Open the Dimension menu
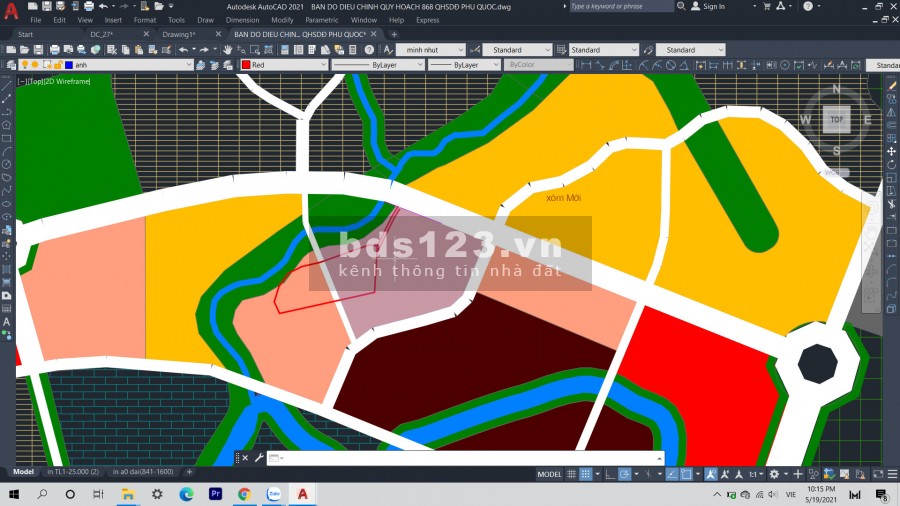 point(242,20)
